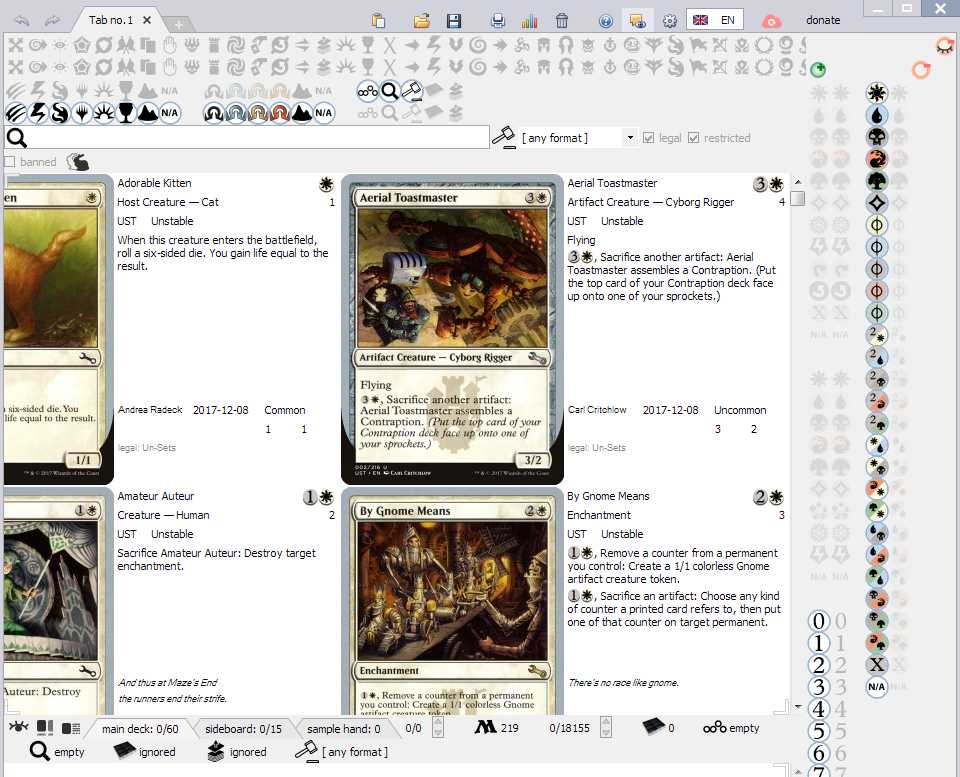Select the blue water drop mana filter
The height and width of the screenshot is (777, 960).
876,115
